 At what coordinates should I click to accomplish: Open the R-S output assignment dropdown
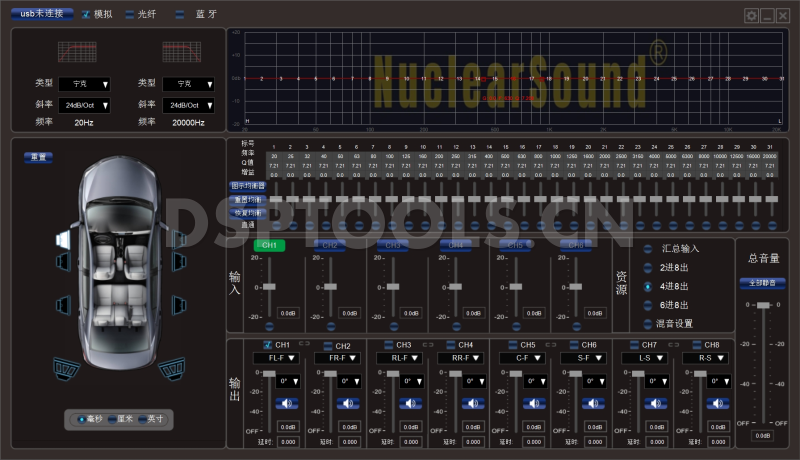pos(706,358)
